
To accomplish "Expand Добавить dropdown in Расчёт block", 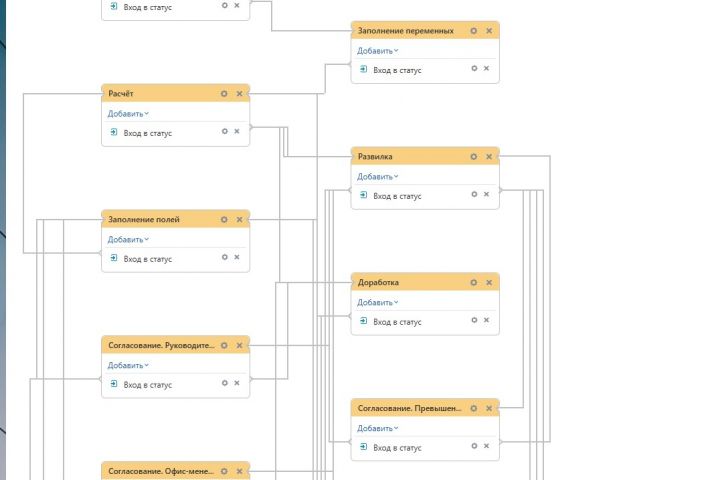I will [x=128, y=114].
